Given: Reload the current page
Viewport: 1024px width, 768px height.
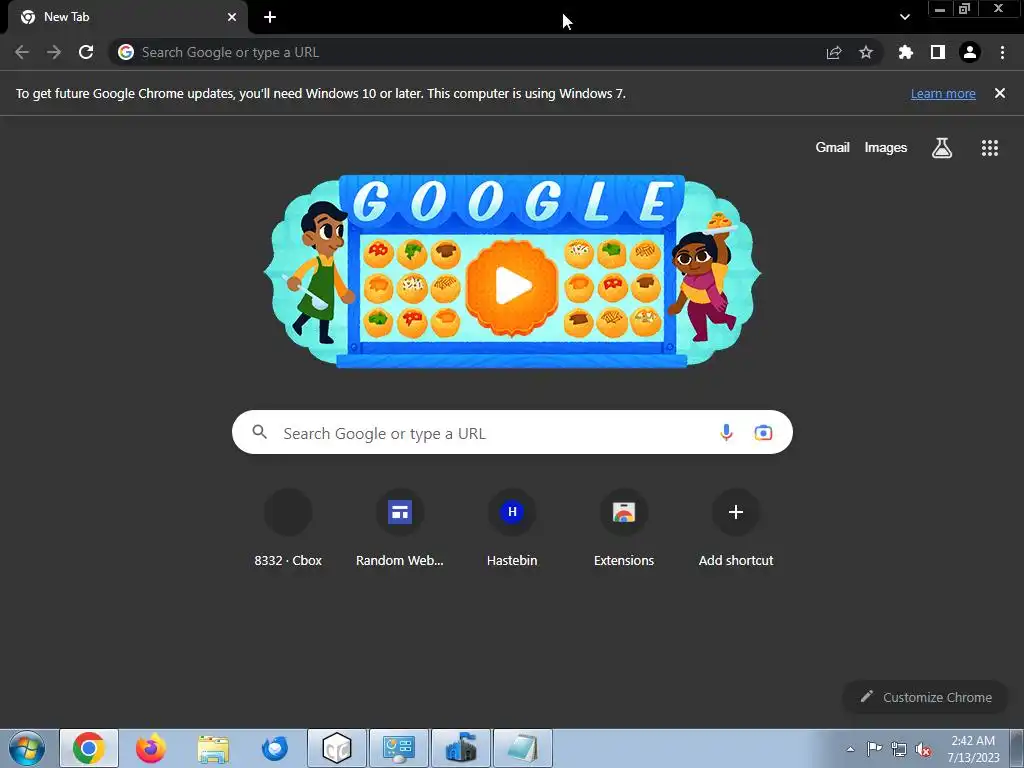Looking at the screenshot, I should 86,52.
